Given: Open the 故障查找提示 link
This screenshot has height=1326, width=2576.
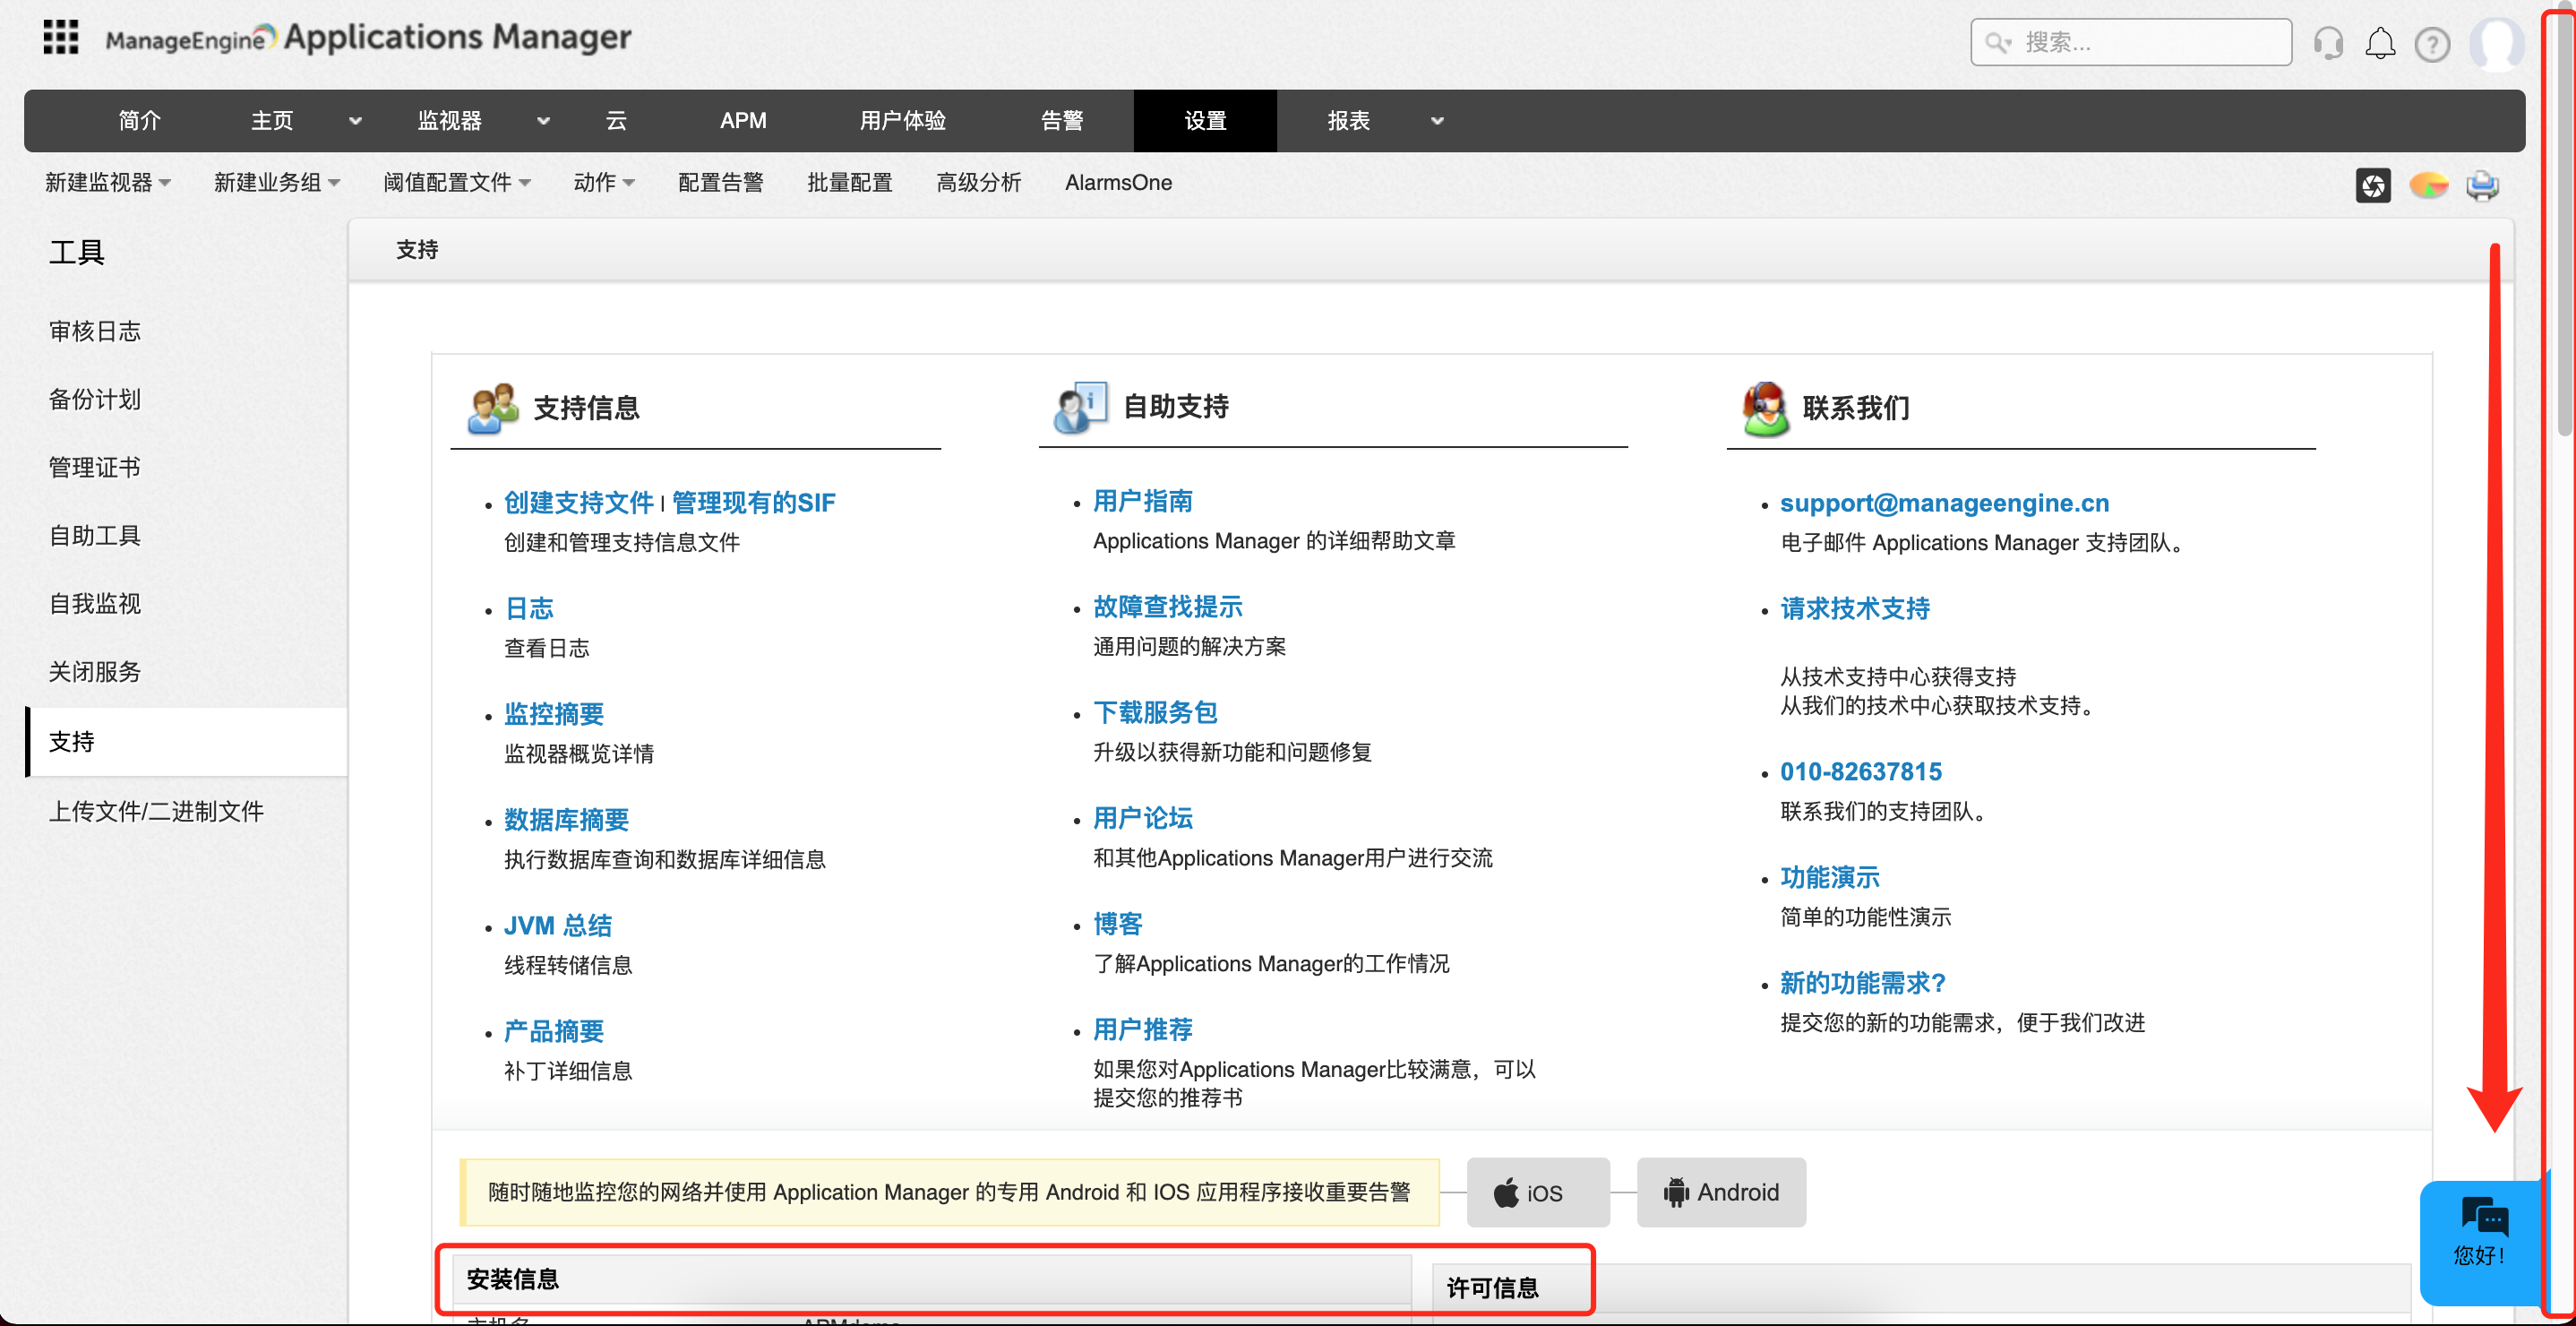Looking at the screenshot, I should (x=1167, y=606).
